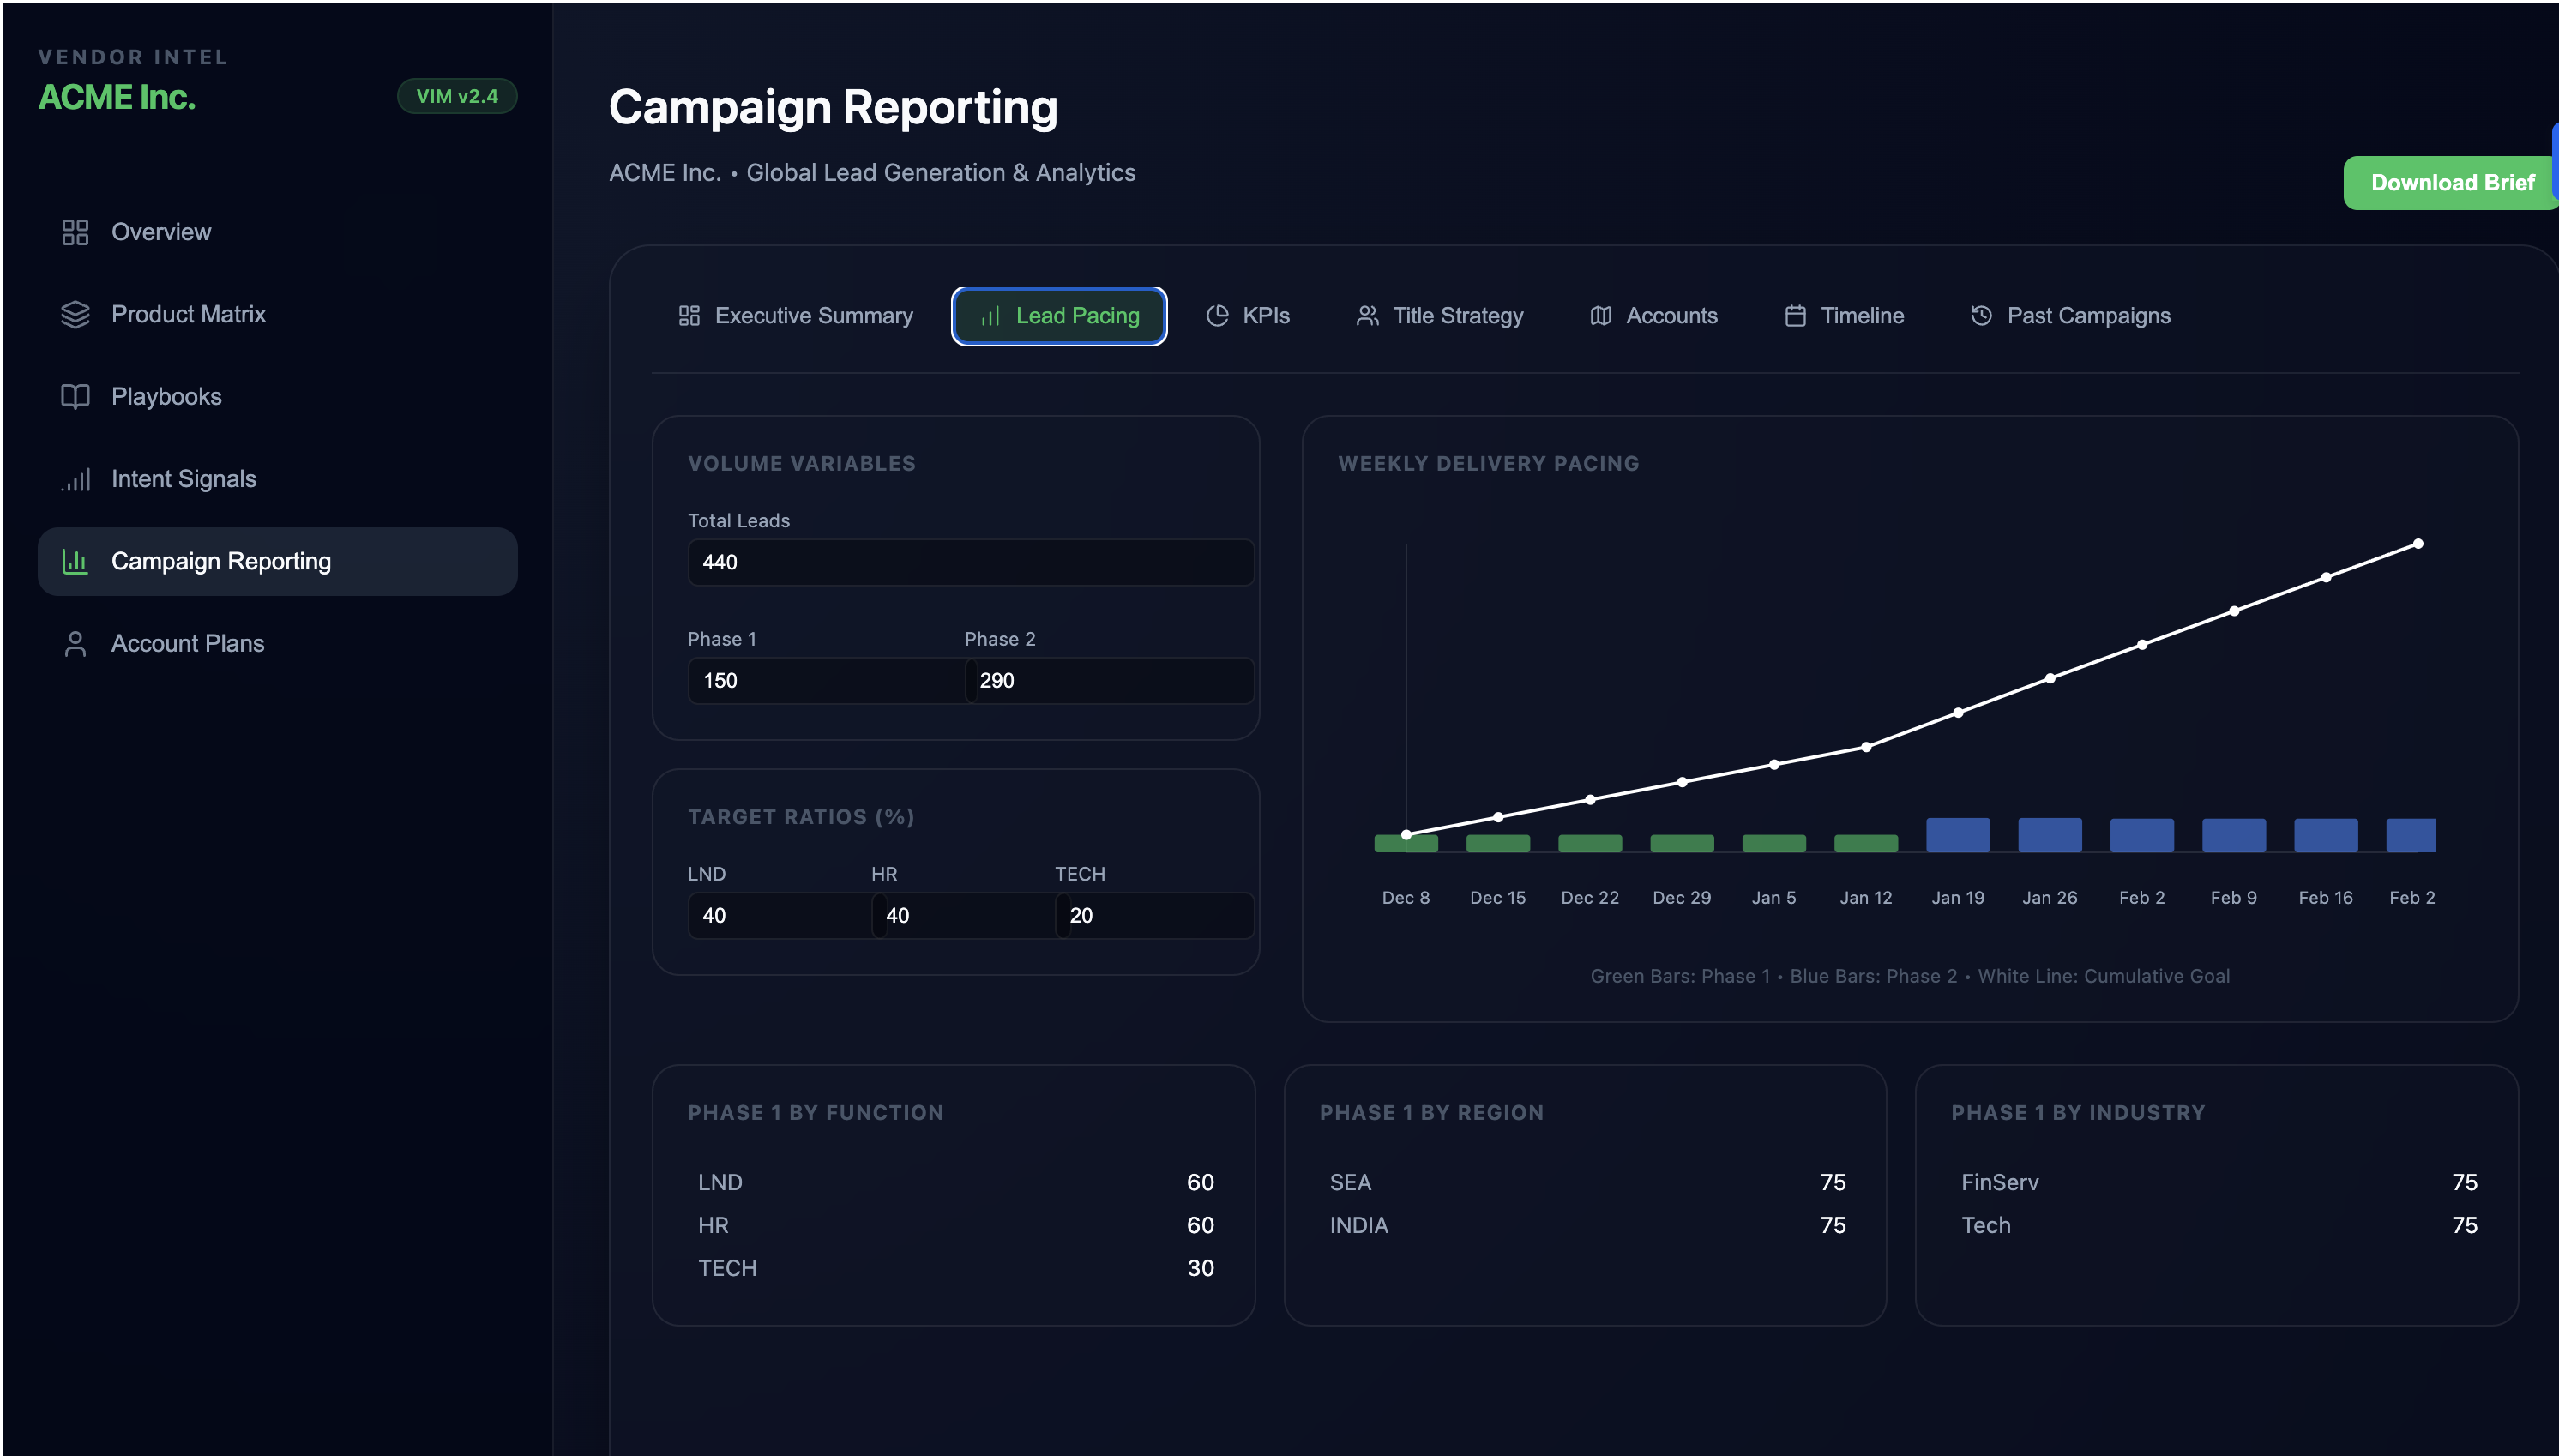Click the Title Strategy users icon

click(x=1367, y=316)
